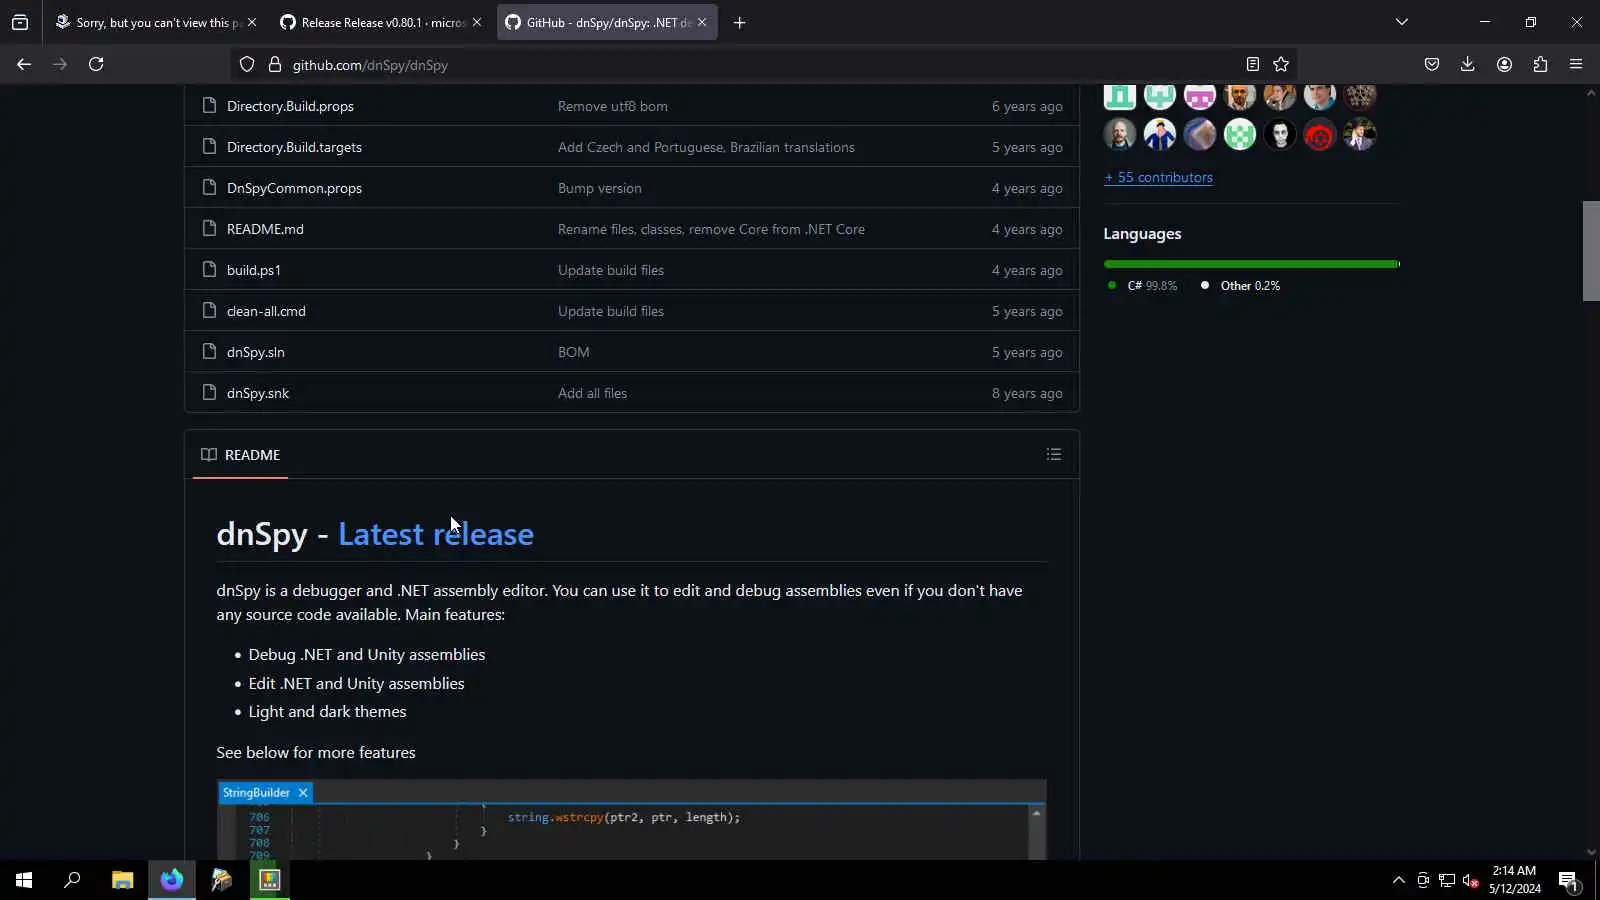Open the downloads panel

1468,64
